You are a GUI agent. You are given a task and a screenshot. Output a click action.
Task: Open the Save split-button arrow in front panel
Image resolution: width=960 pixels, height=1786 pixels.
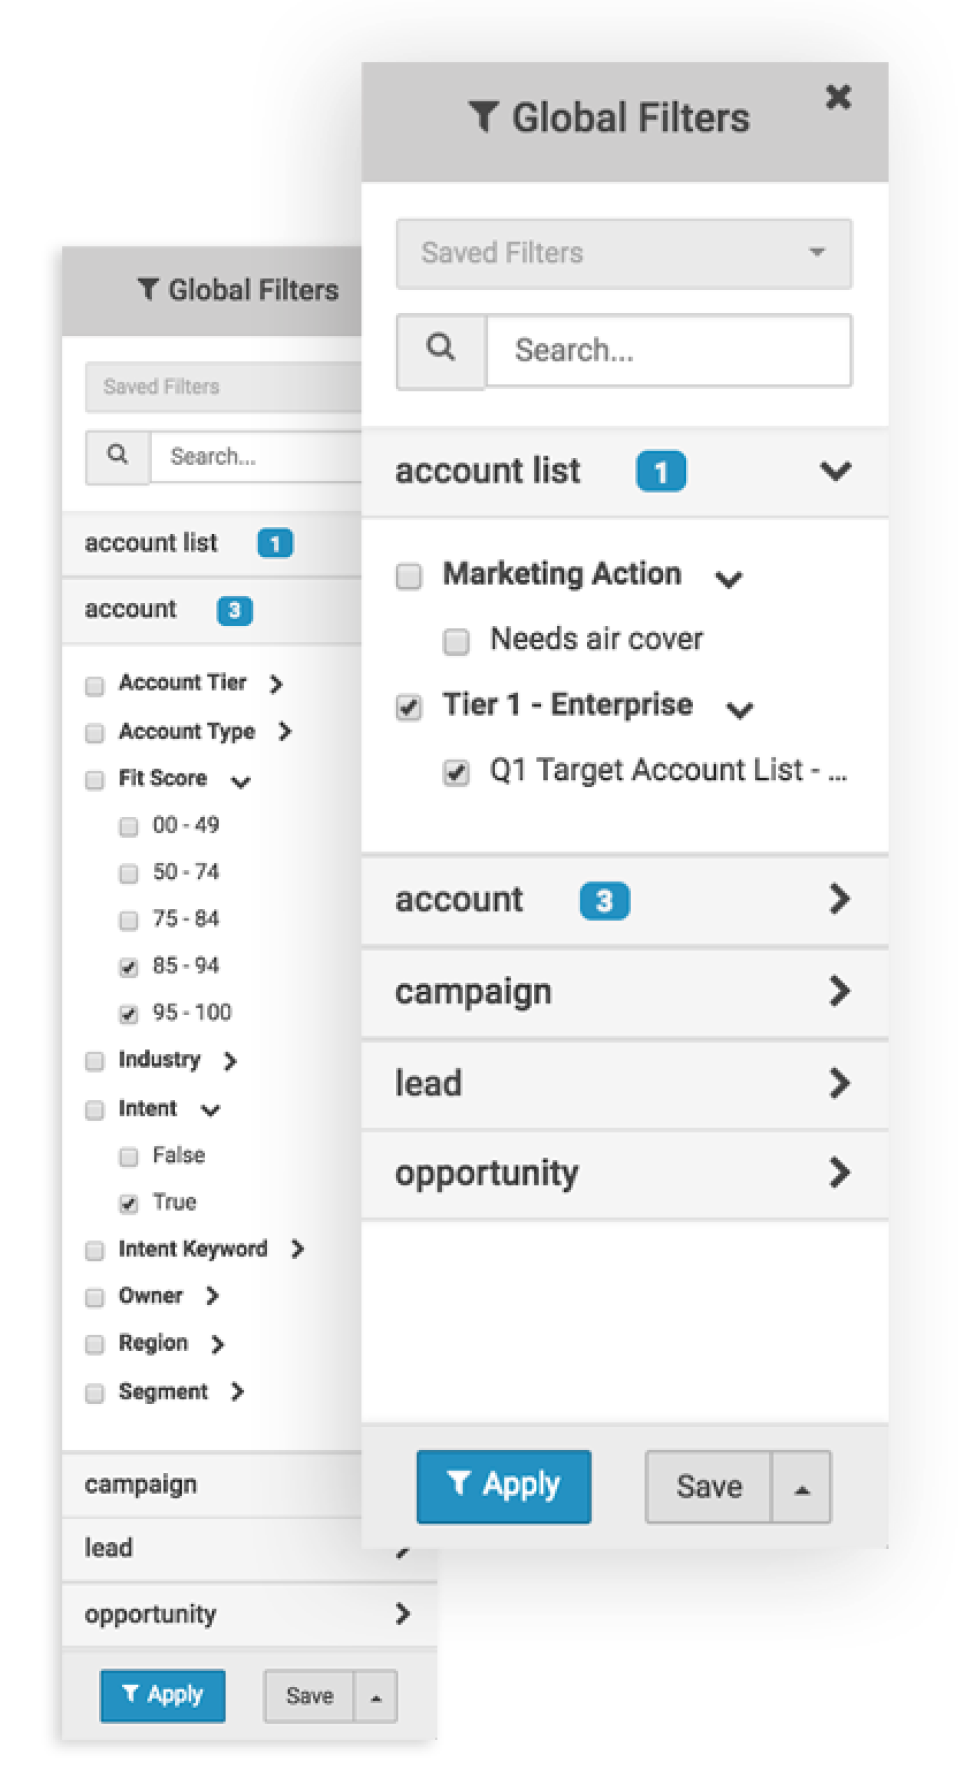(801, 1487)
